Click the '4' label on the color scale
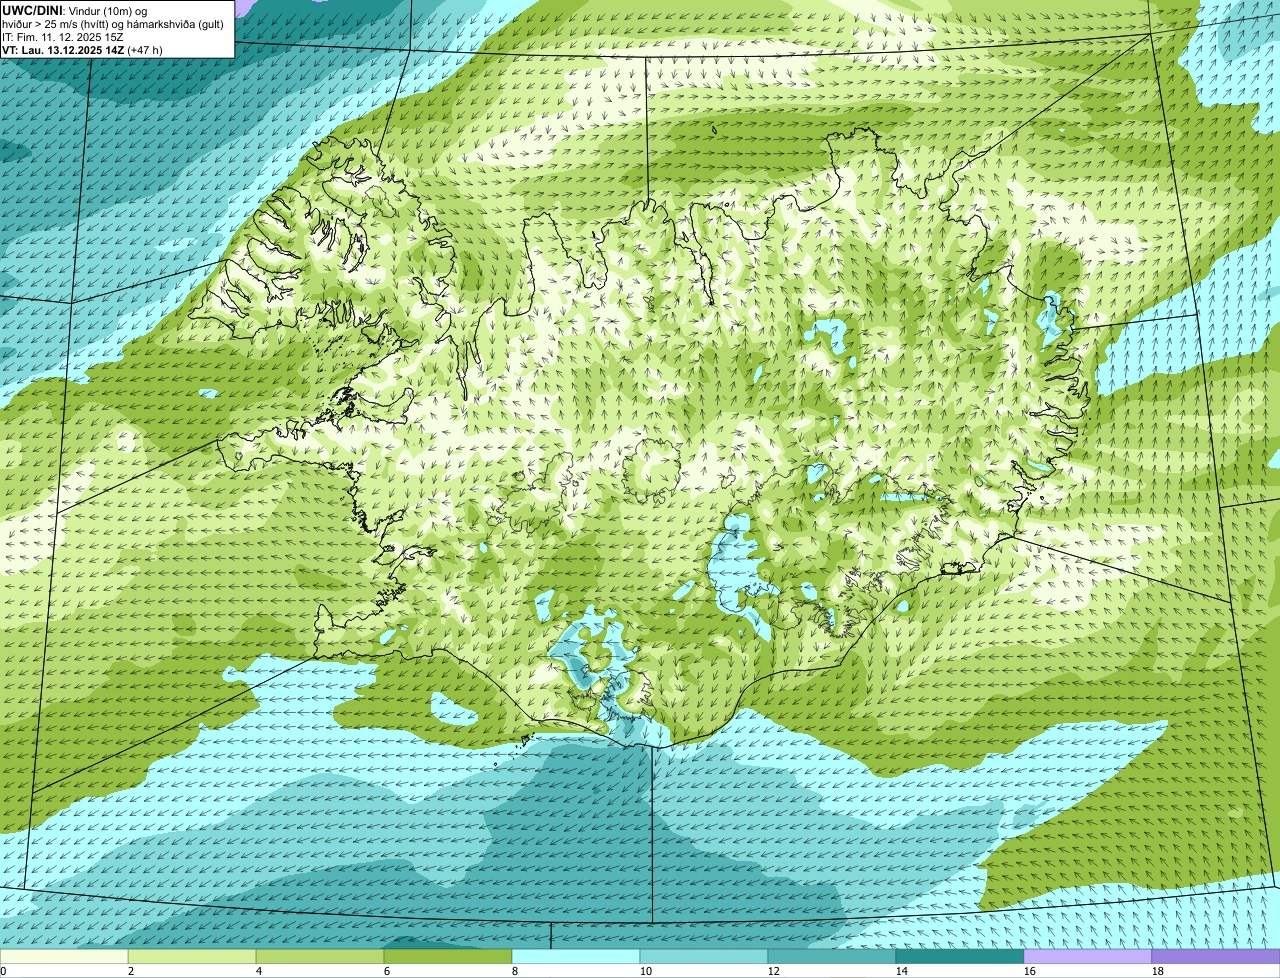 click(259, 971)
